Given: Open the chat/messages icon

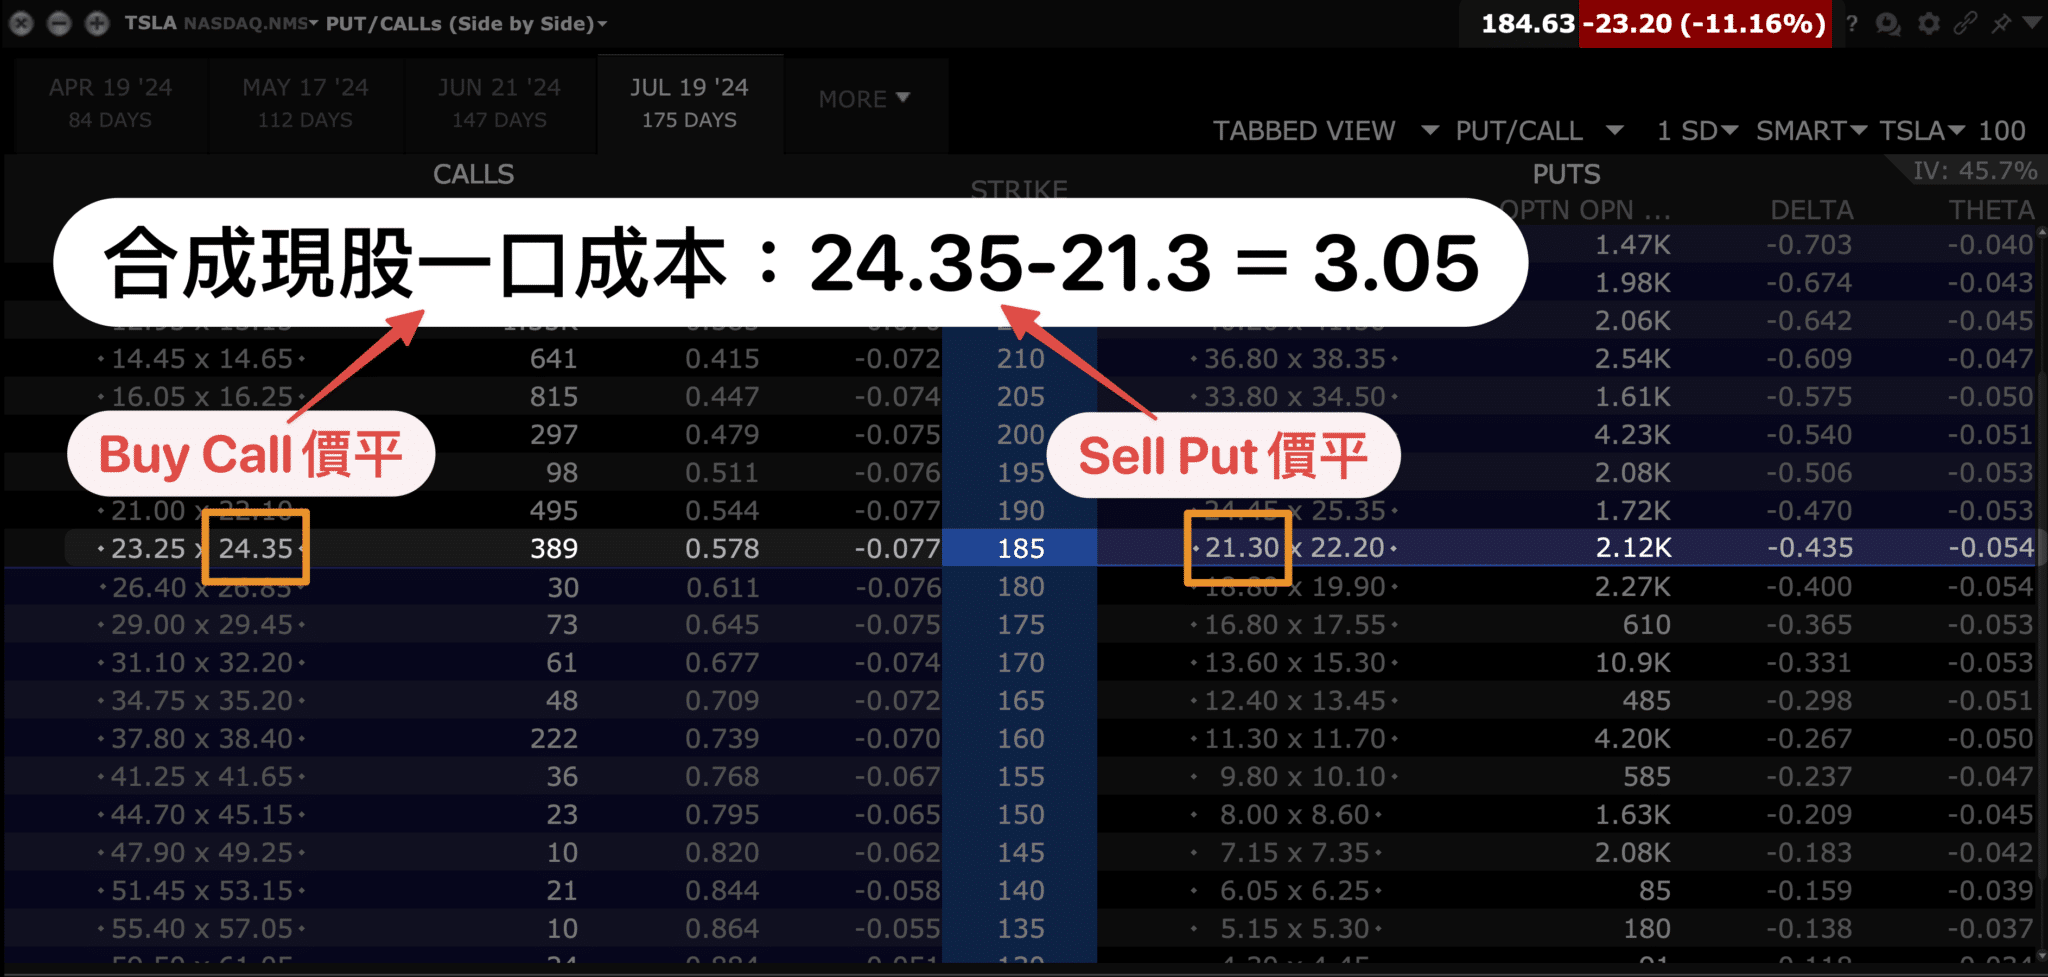Looking at the screenshot, I should (1890, 24).
